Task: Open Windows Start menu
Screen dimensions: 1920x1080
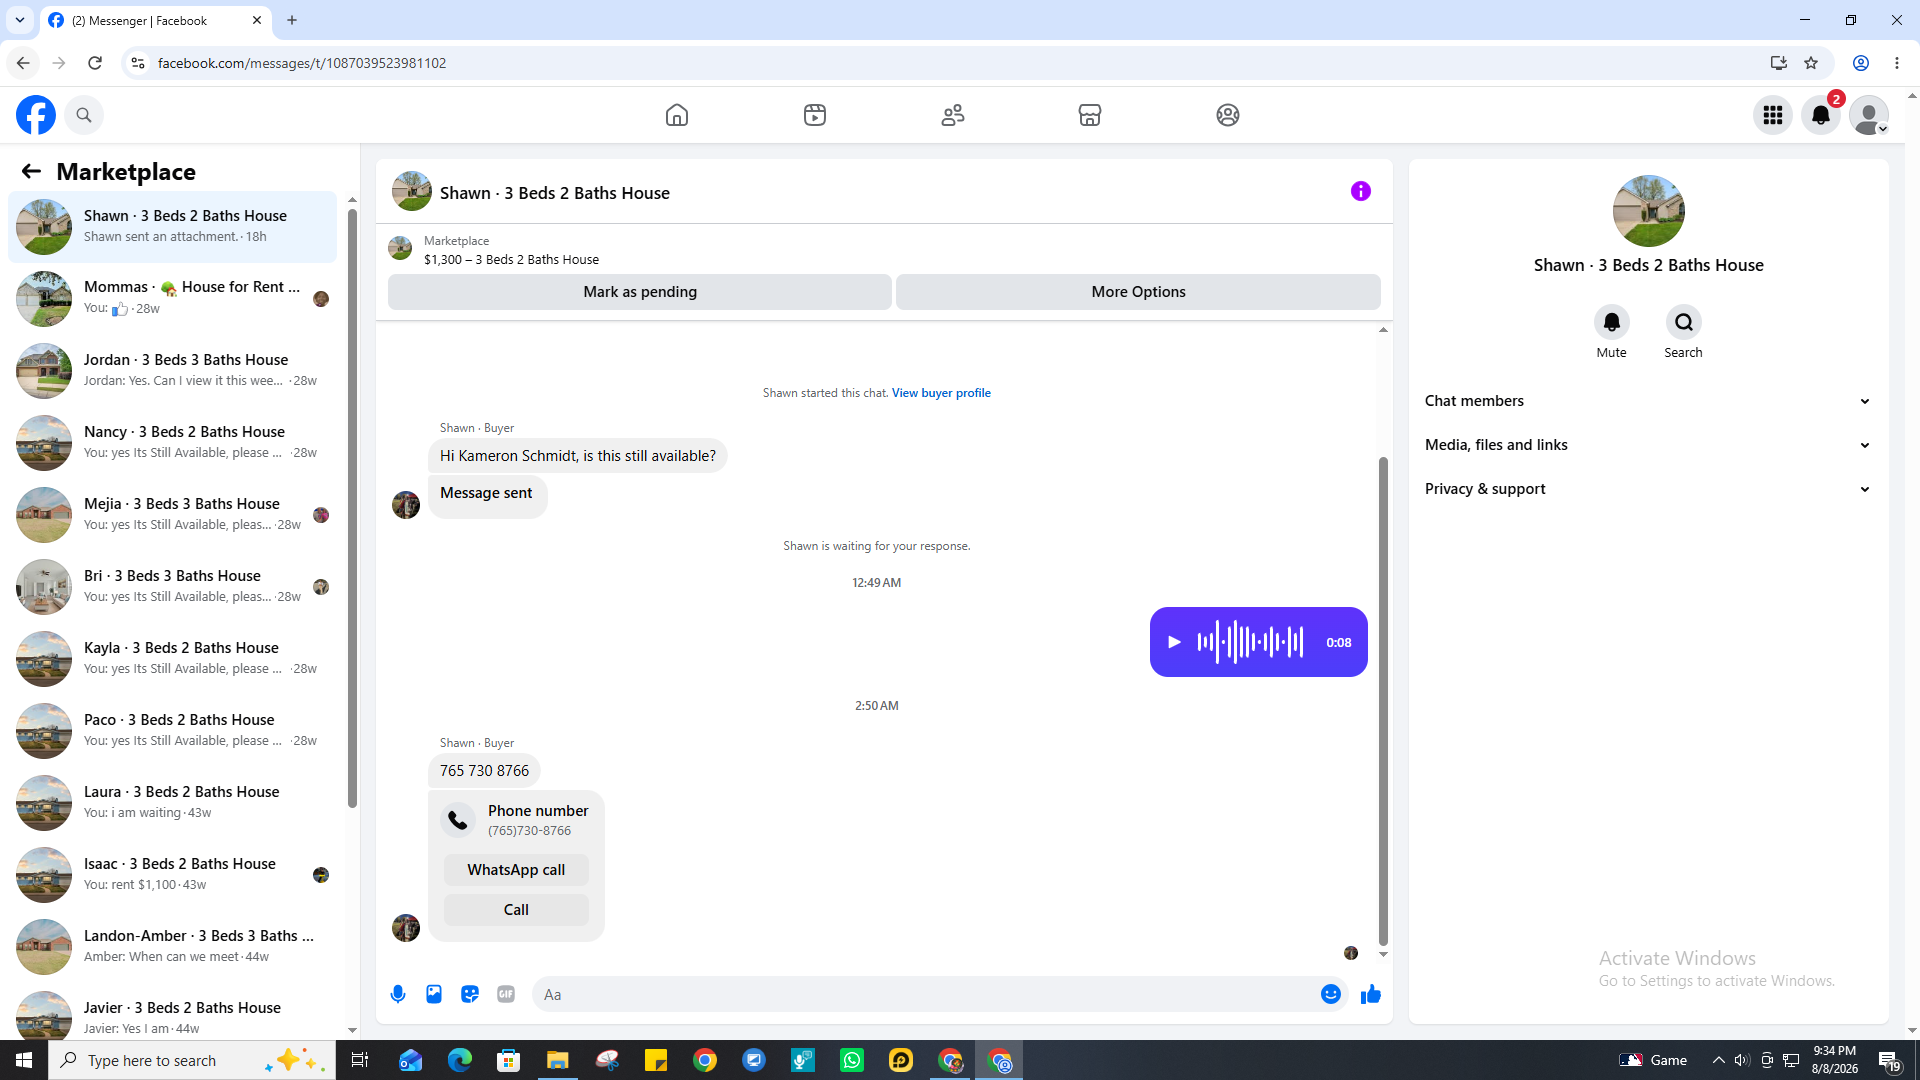Action: tap(24, 1060)
